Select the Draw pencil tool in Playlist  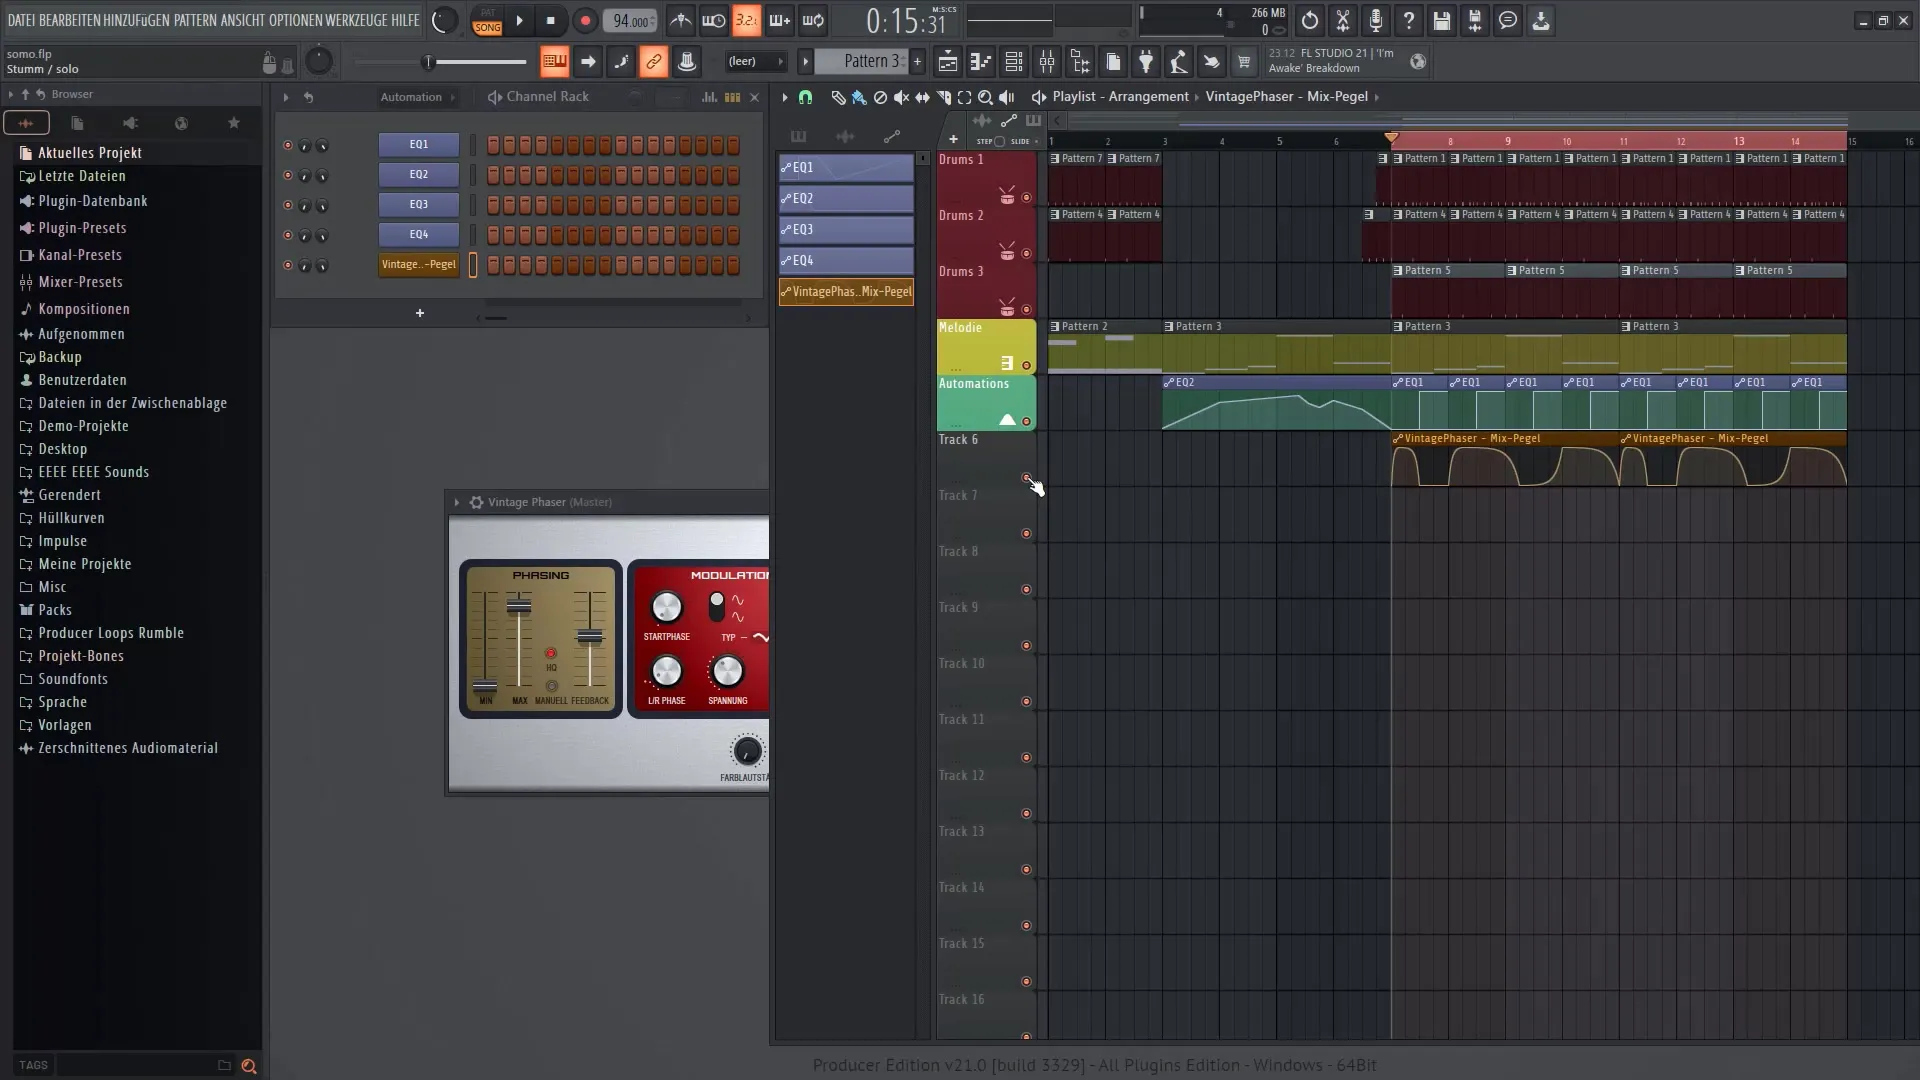(x=838, y=97)
